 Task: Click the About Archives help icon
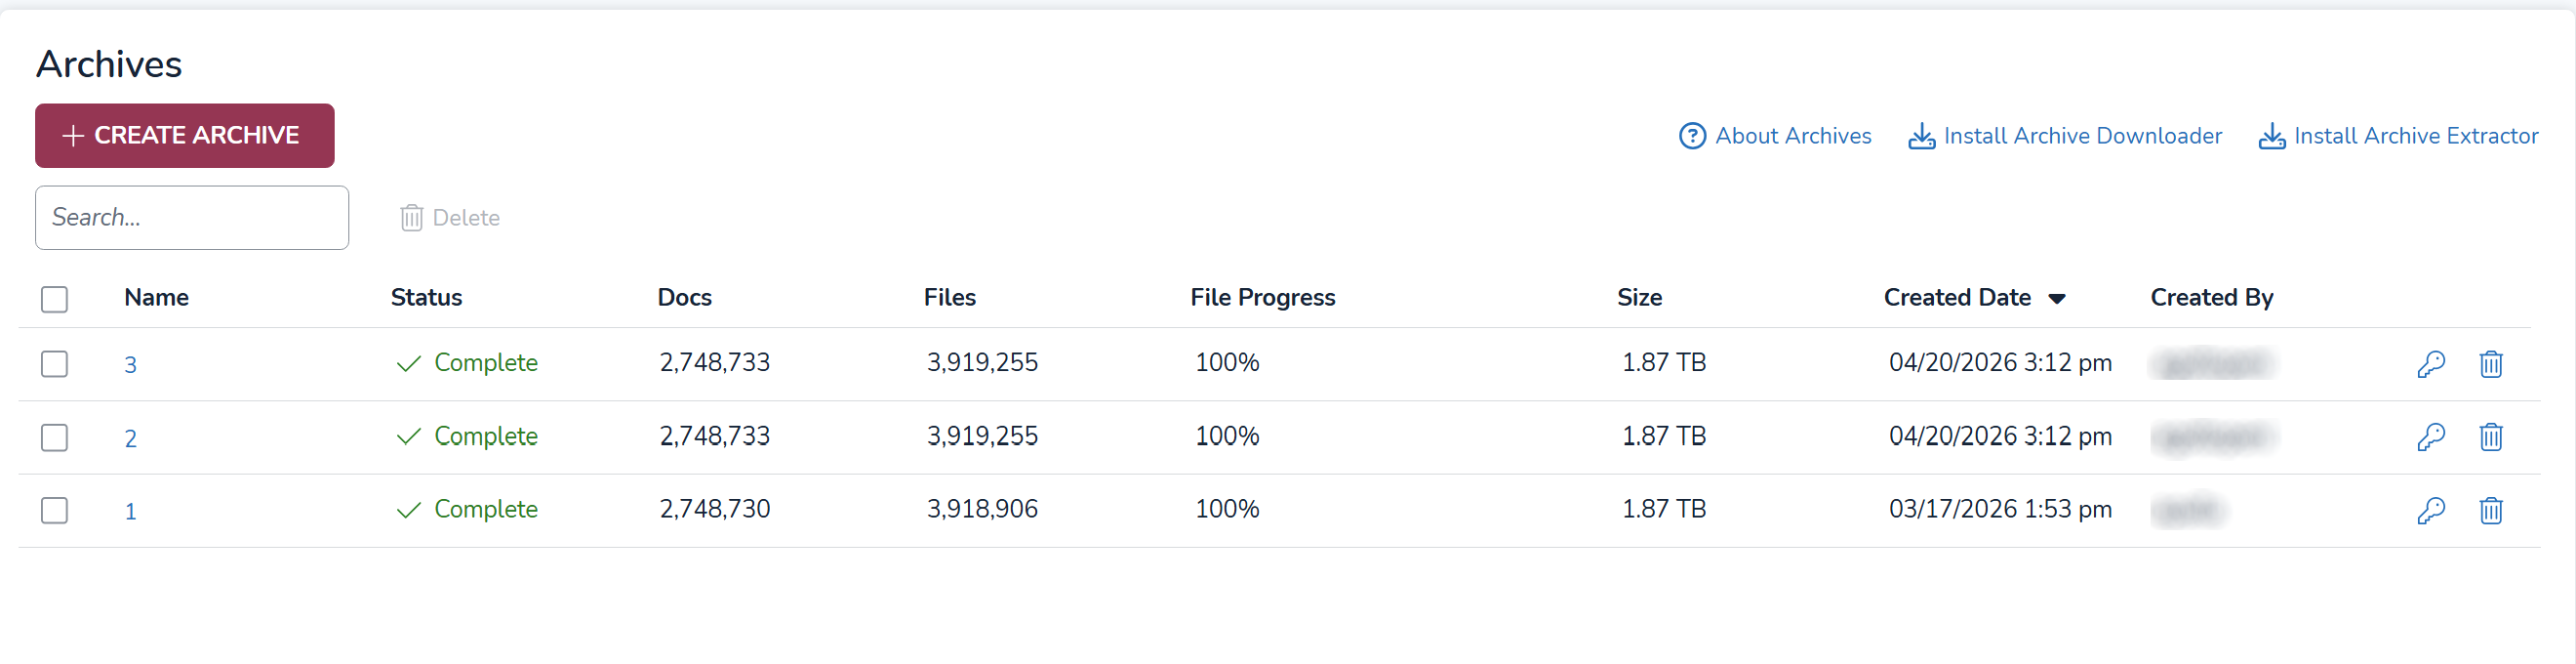coord(1692,136)
